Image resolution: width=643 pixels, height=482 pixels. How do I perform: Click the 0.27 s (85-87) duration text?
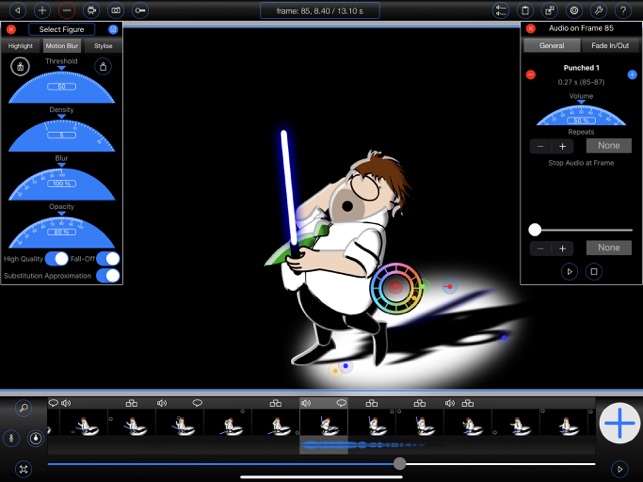(581, 82)
